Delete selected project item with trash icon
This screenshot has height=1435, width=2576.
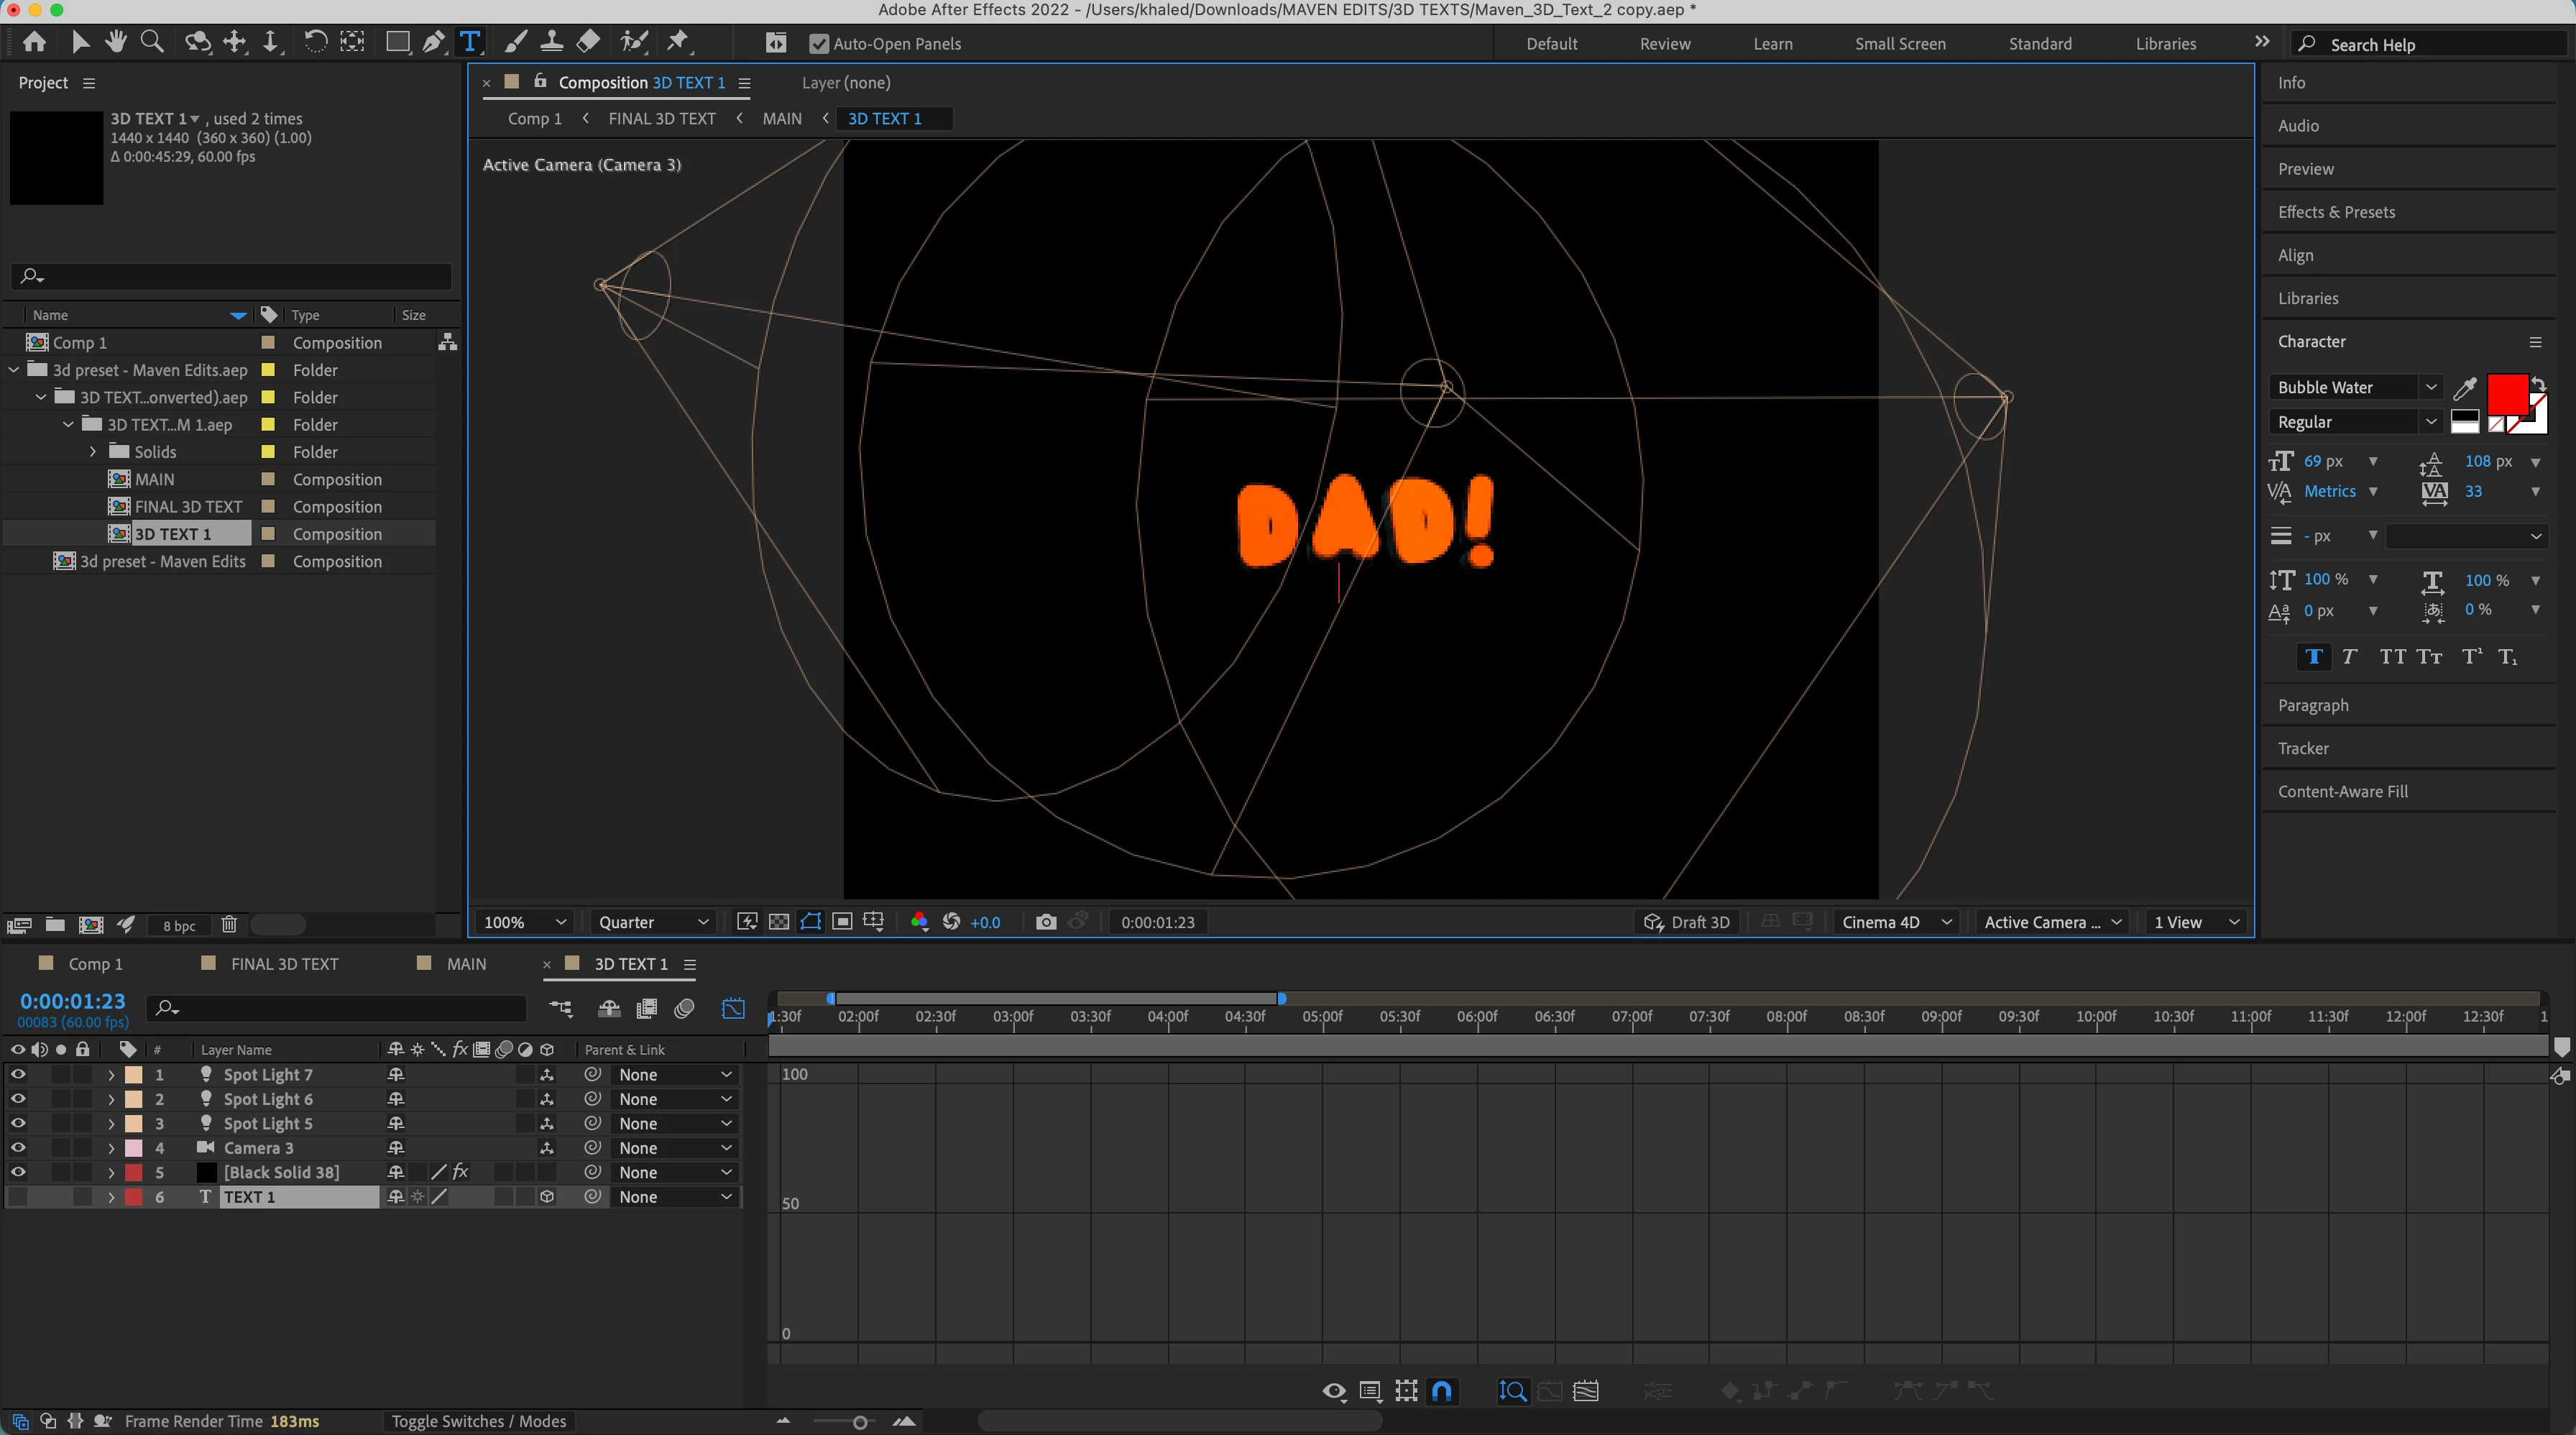tap(229, 925)
